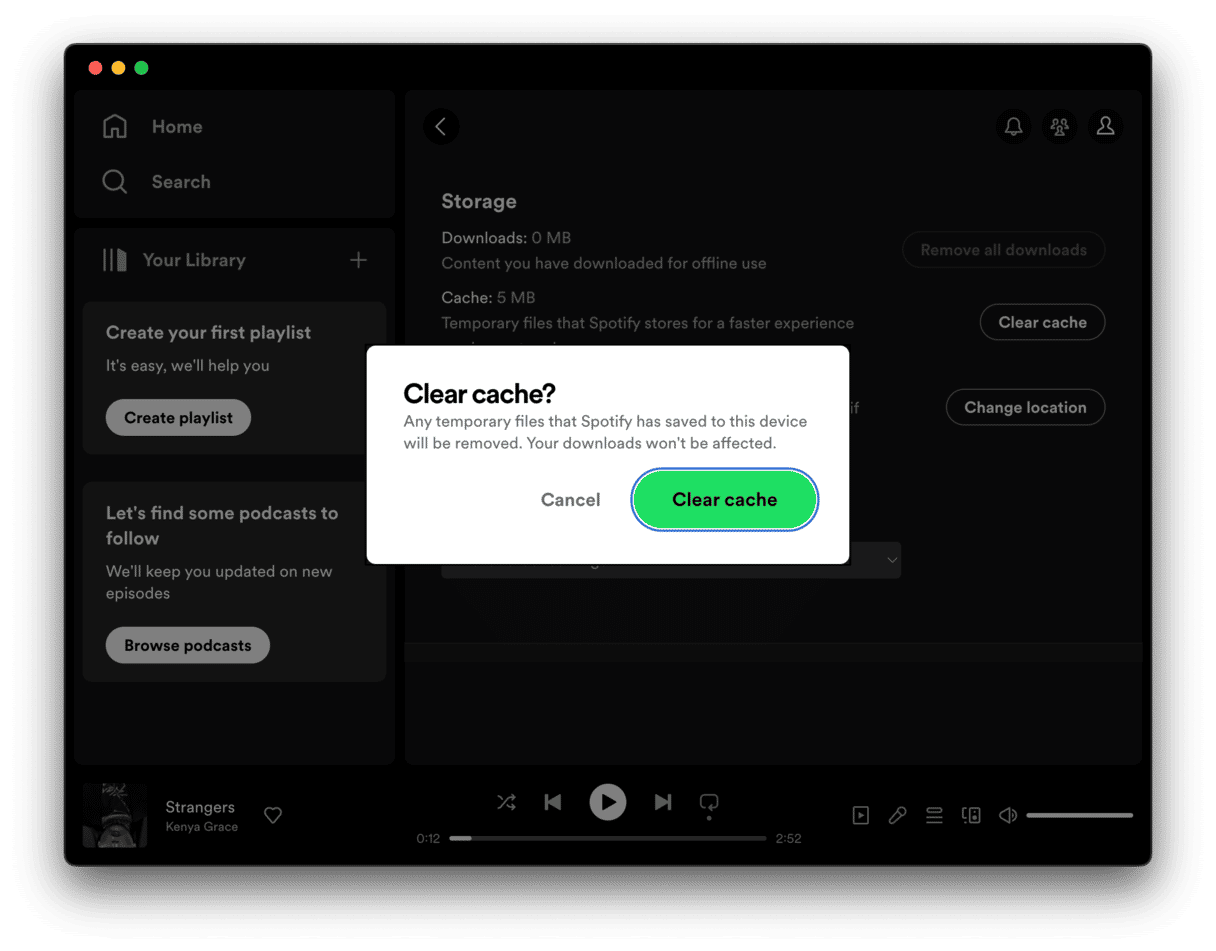Open the play queue icon
This screenshot has height=951, width=1216.
pyautogui.click(x=934, y=815)
